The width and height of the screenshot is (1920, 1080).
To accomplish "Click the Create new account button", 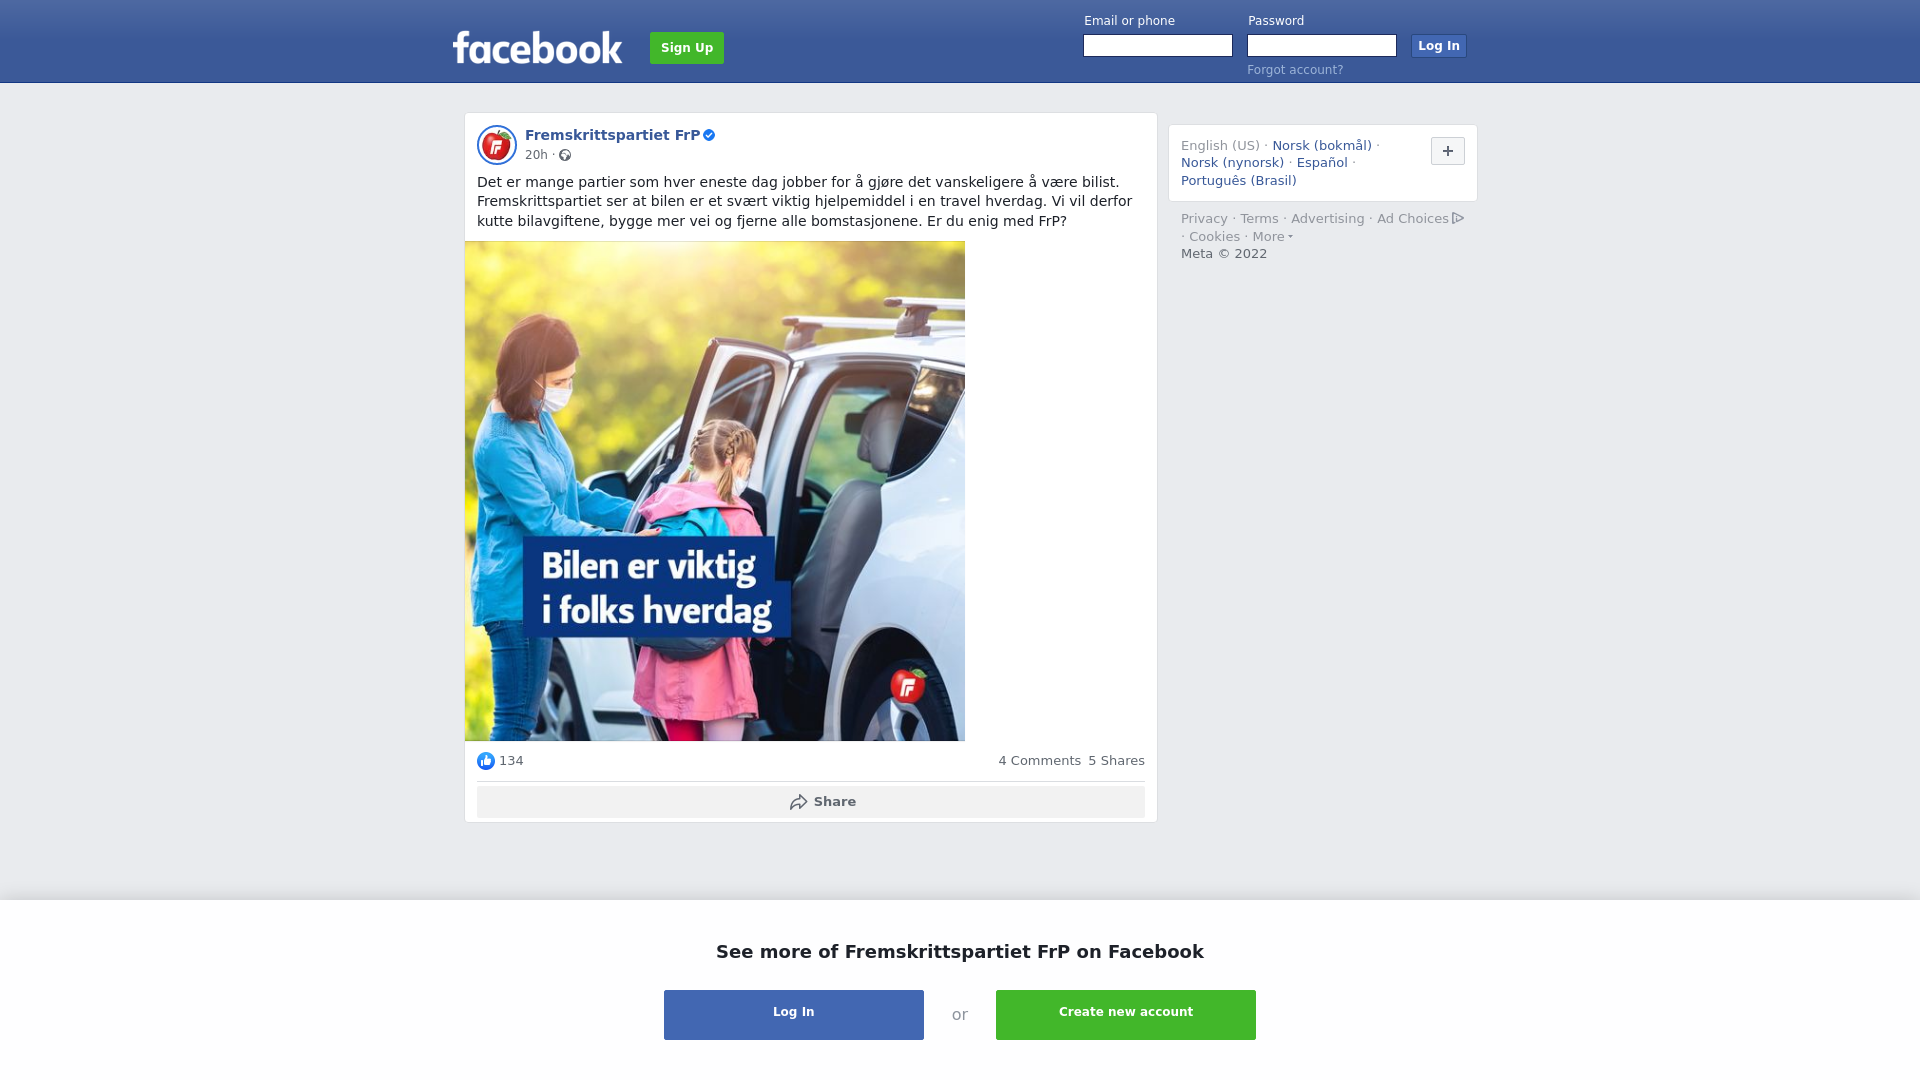I will click(1126, 1015).
